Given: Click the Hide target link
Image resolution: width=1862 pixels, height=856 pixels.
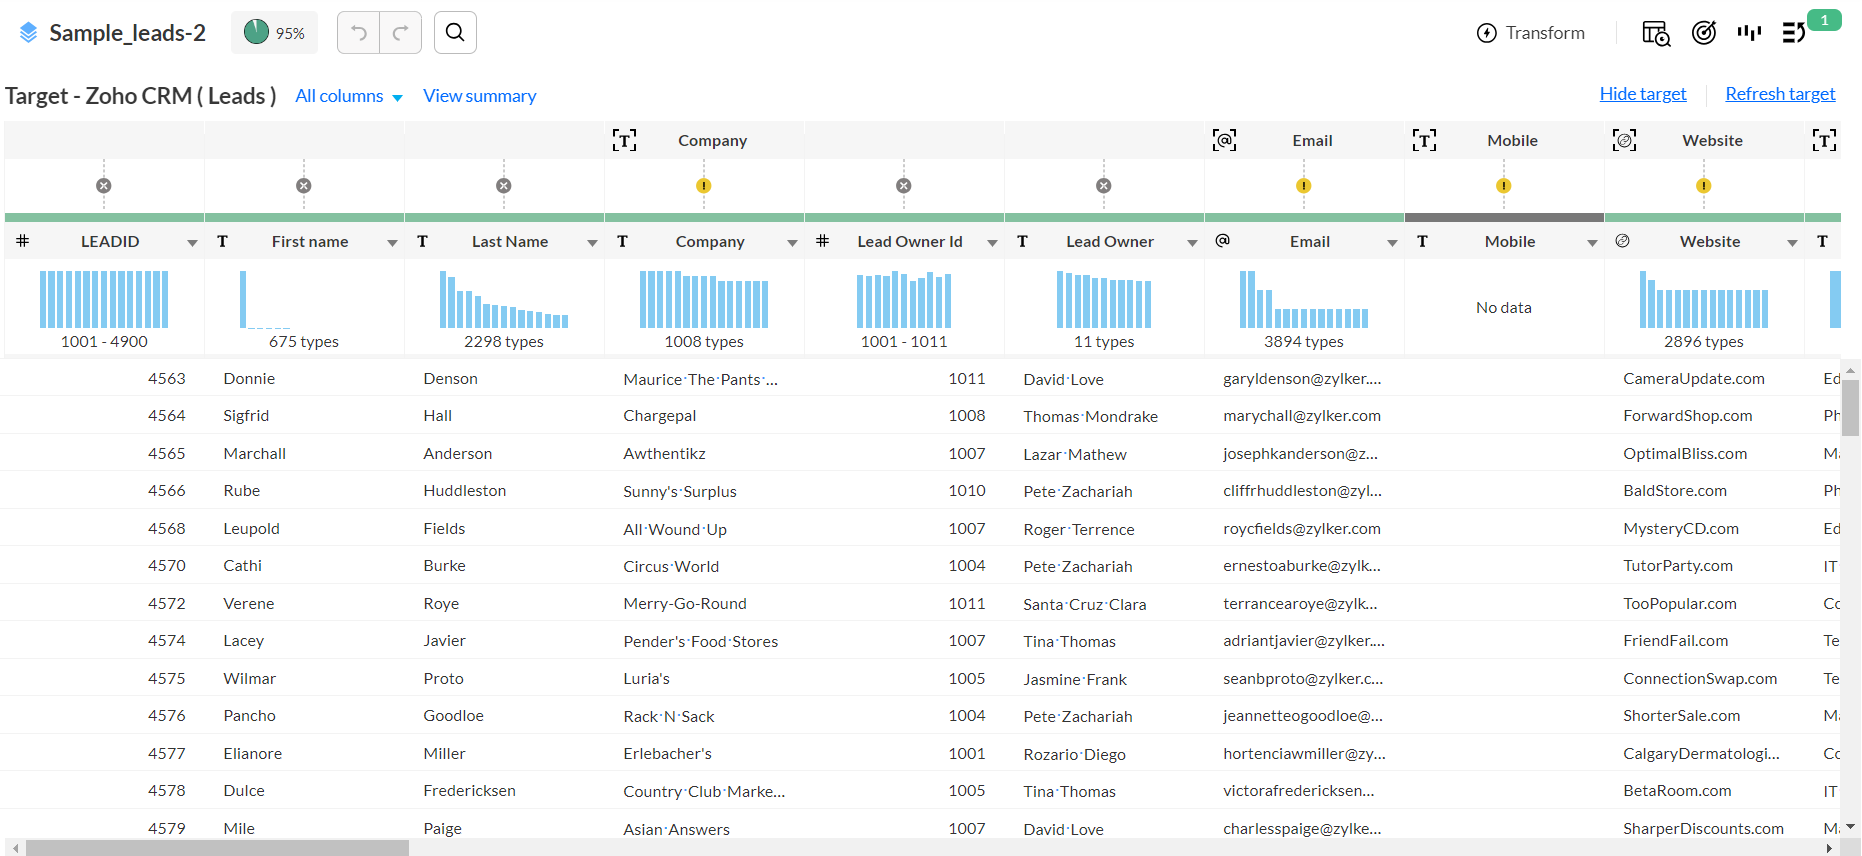Looking at the screenshot, I should (1642, 94).
